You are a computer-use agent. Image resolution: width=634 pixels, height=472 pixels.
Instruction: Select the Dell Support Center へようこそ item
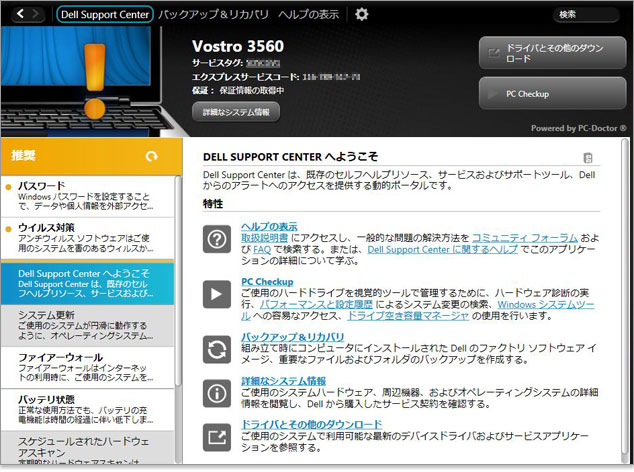pyautogui.click(x=87, y=284)
